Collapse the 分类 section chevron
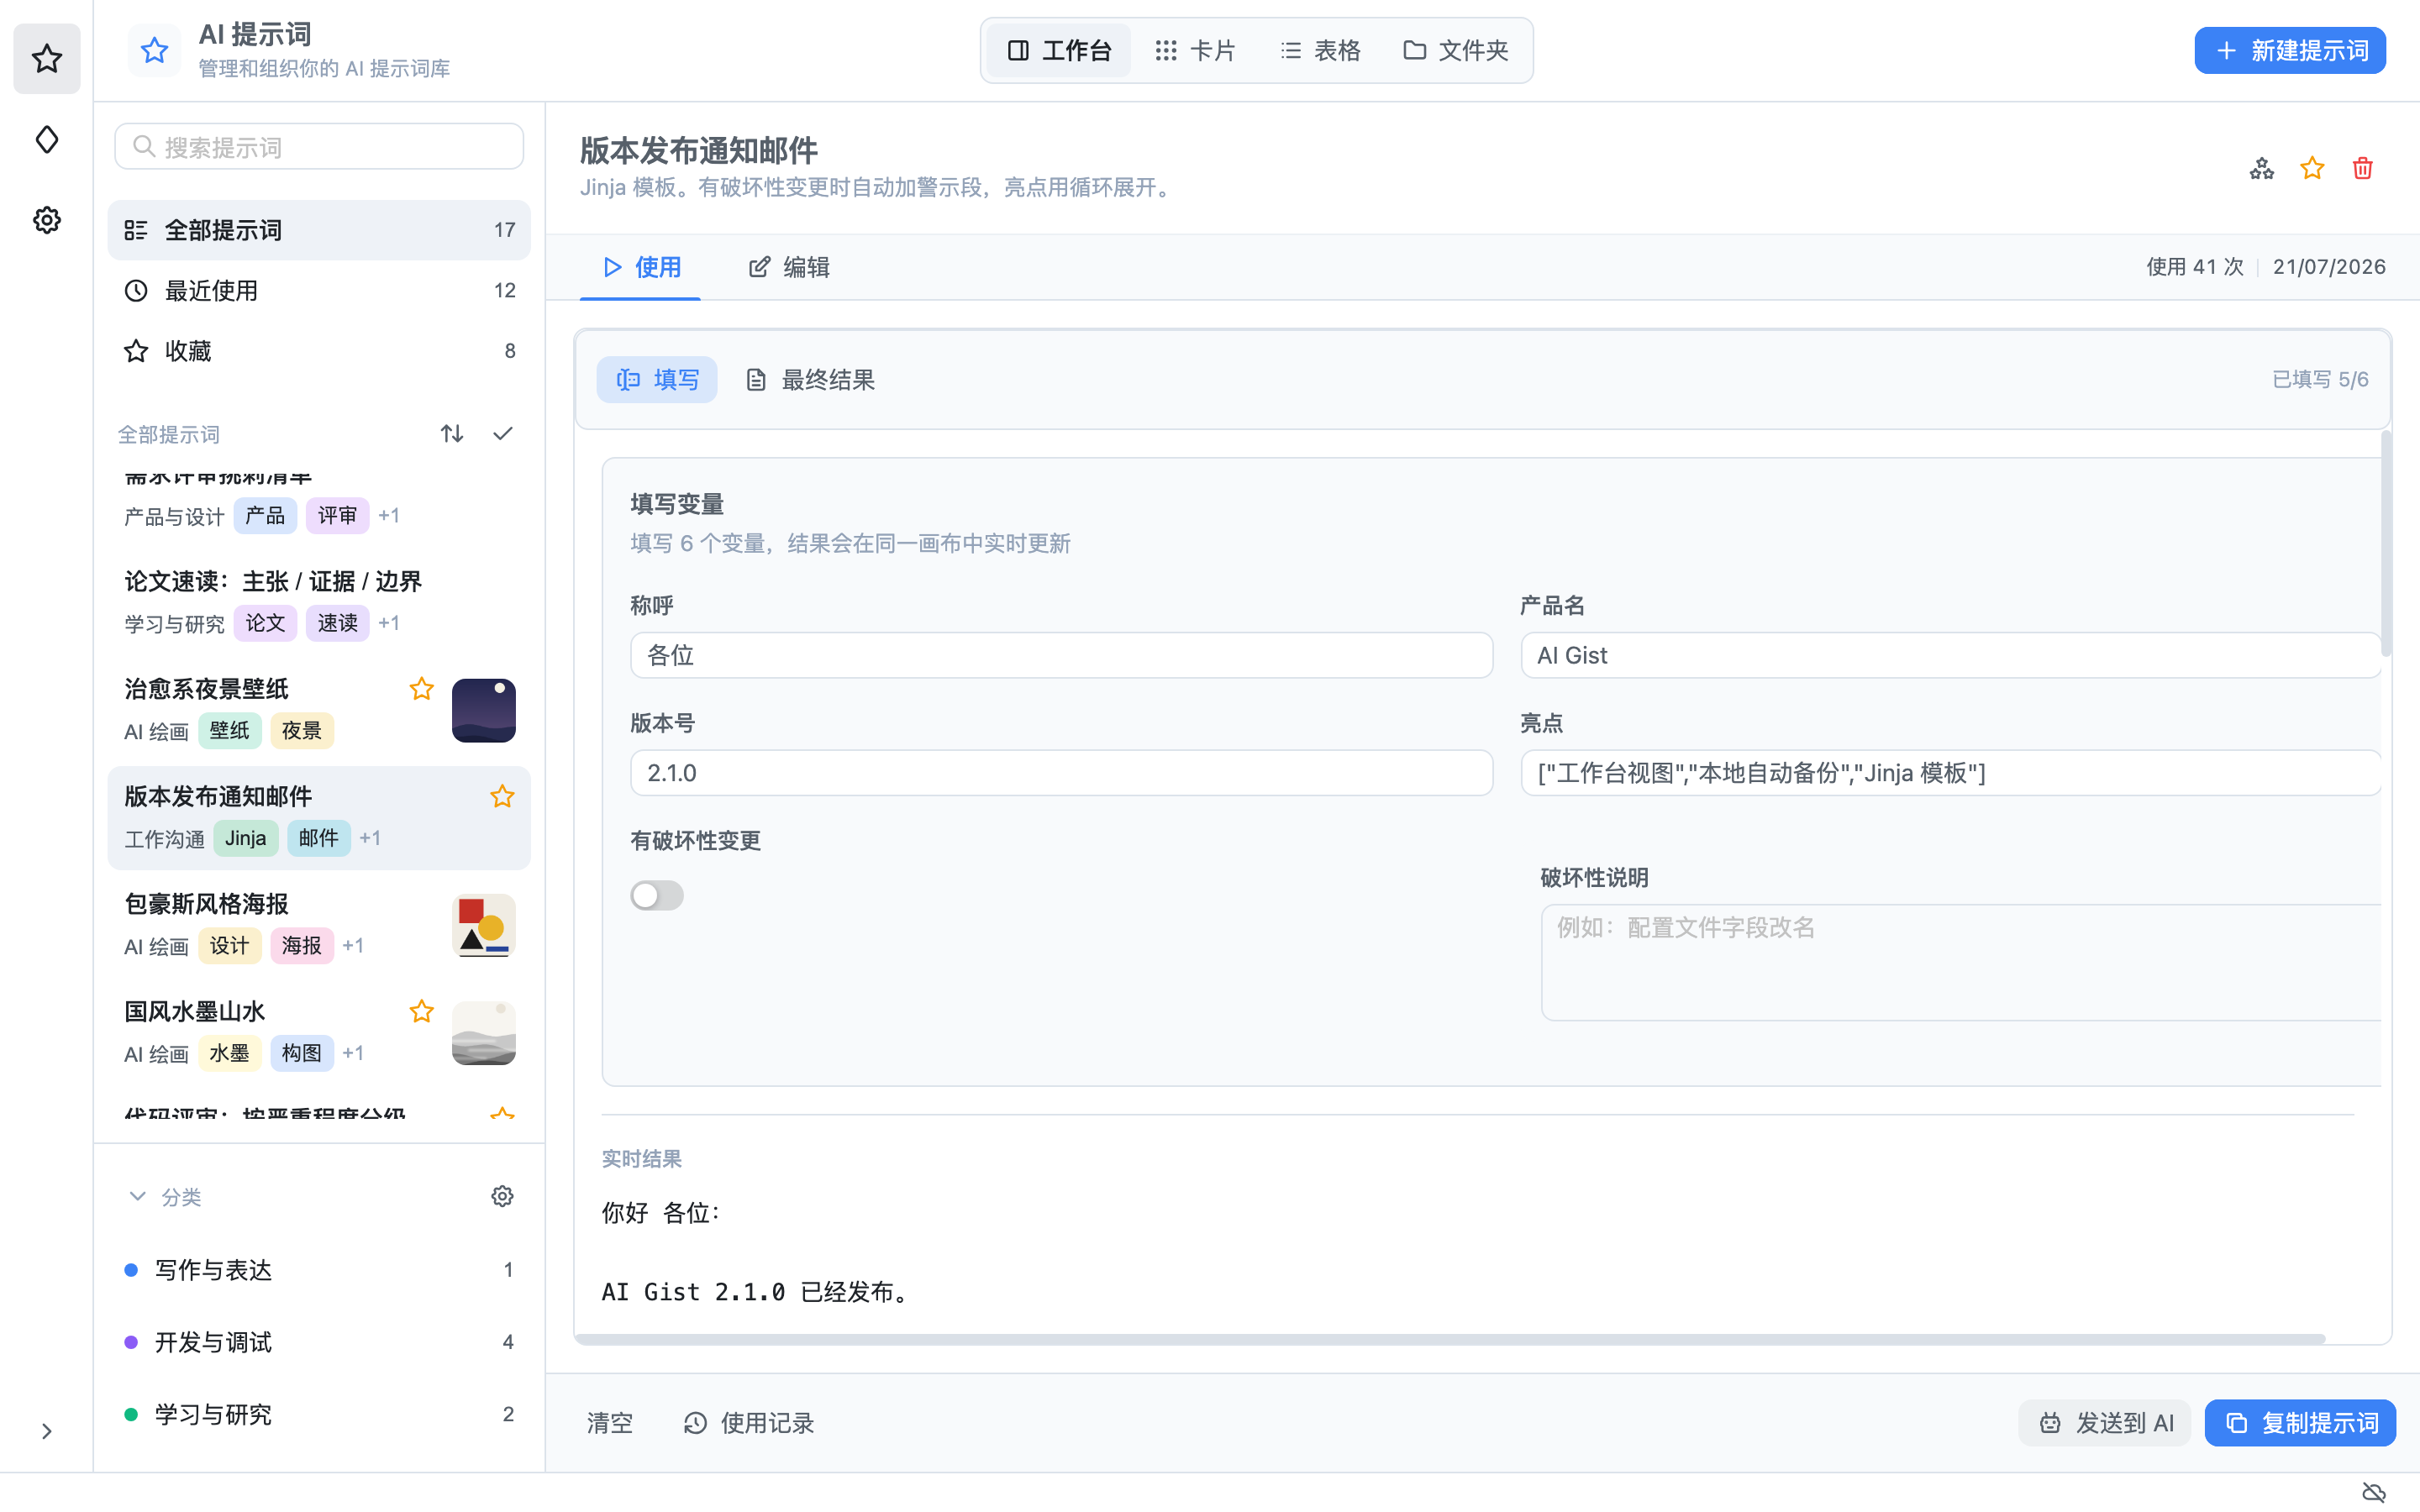Screen dimensions: 2420x1512 pyautogui.click(x=138, y=1196)
